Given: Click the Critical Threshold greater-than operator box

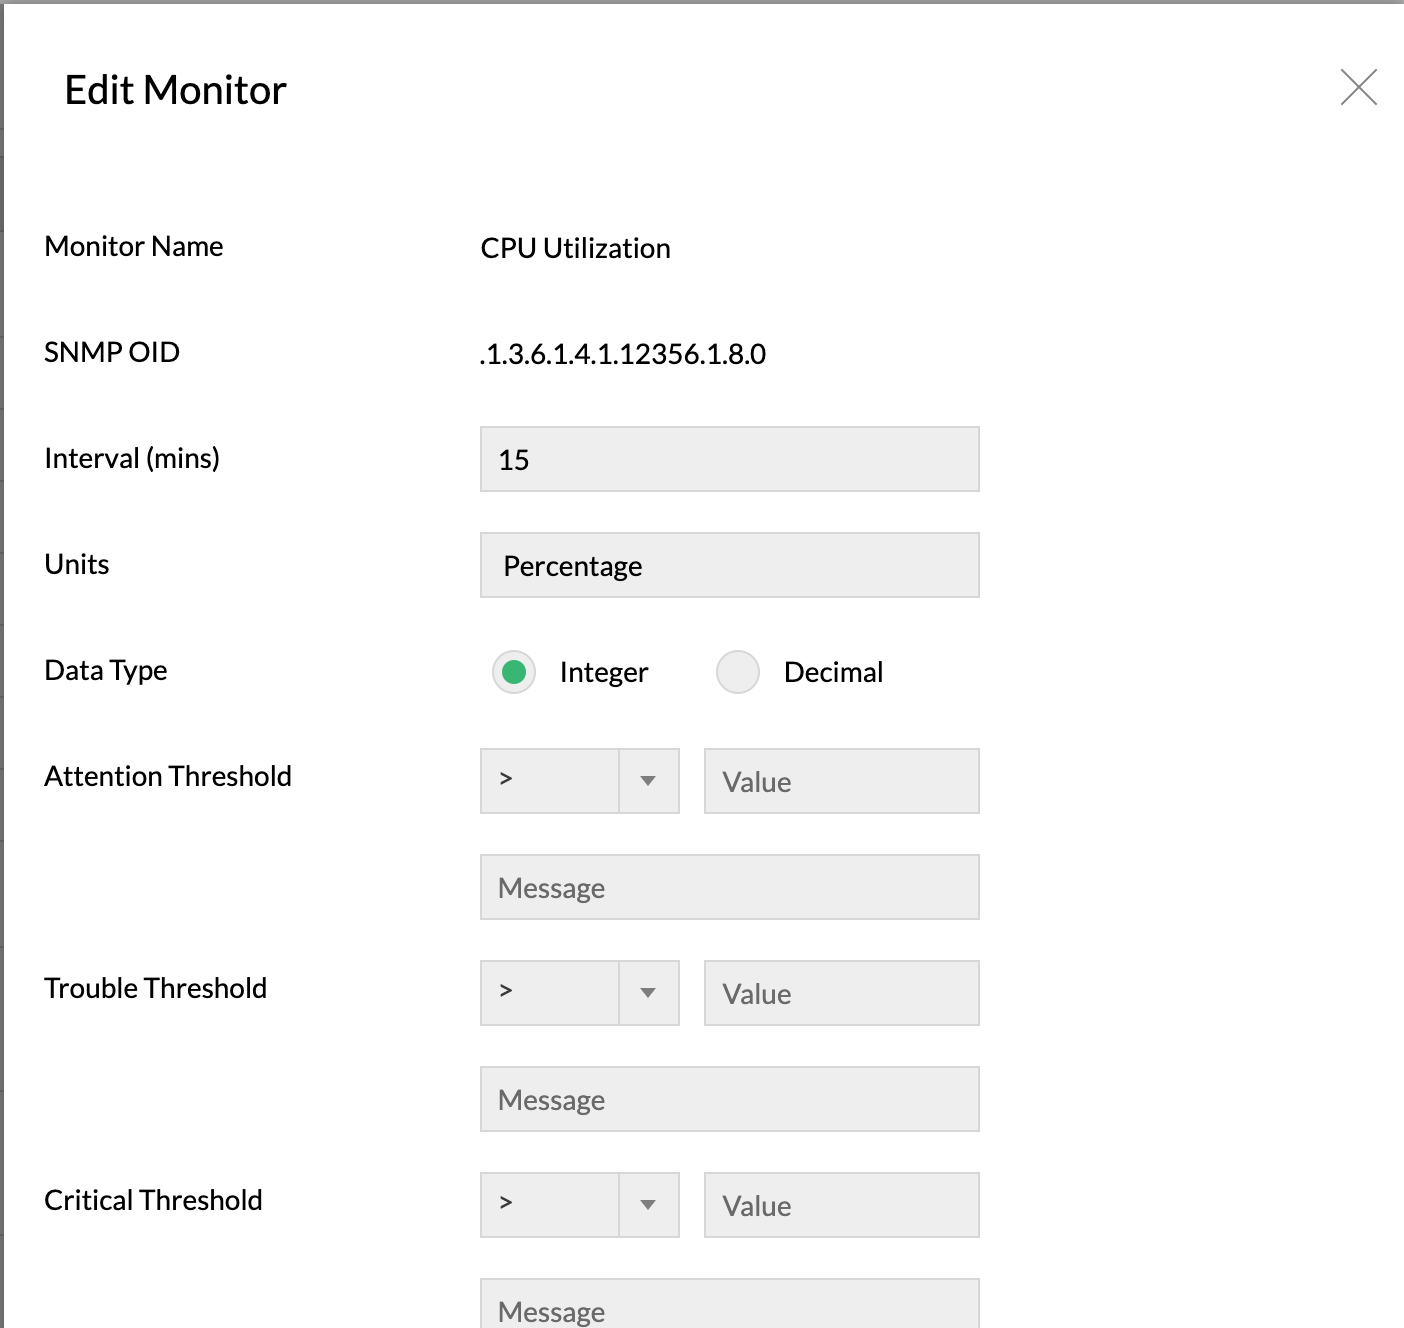Looking at the screenshot, I should 550,1205.
